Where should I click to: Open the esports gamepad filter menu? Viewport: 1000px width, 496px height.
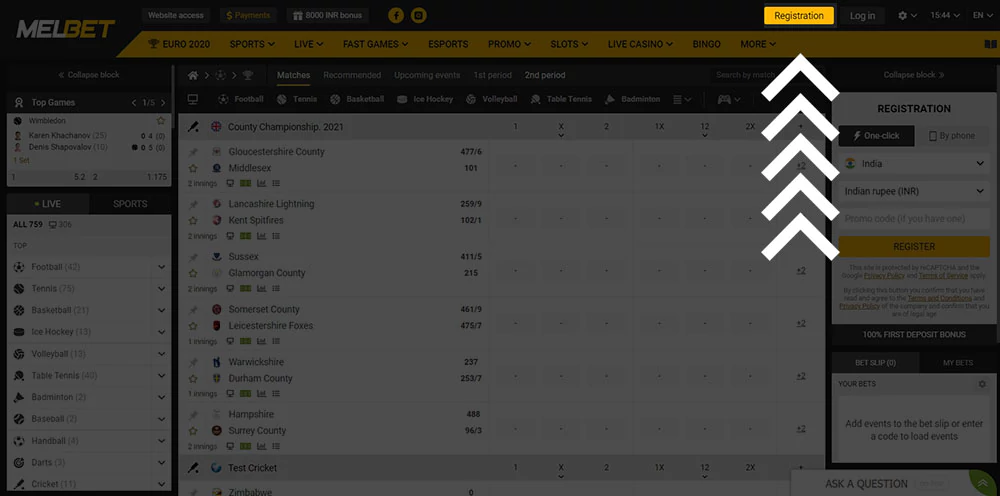tap(729, 99)
